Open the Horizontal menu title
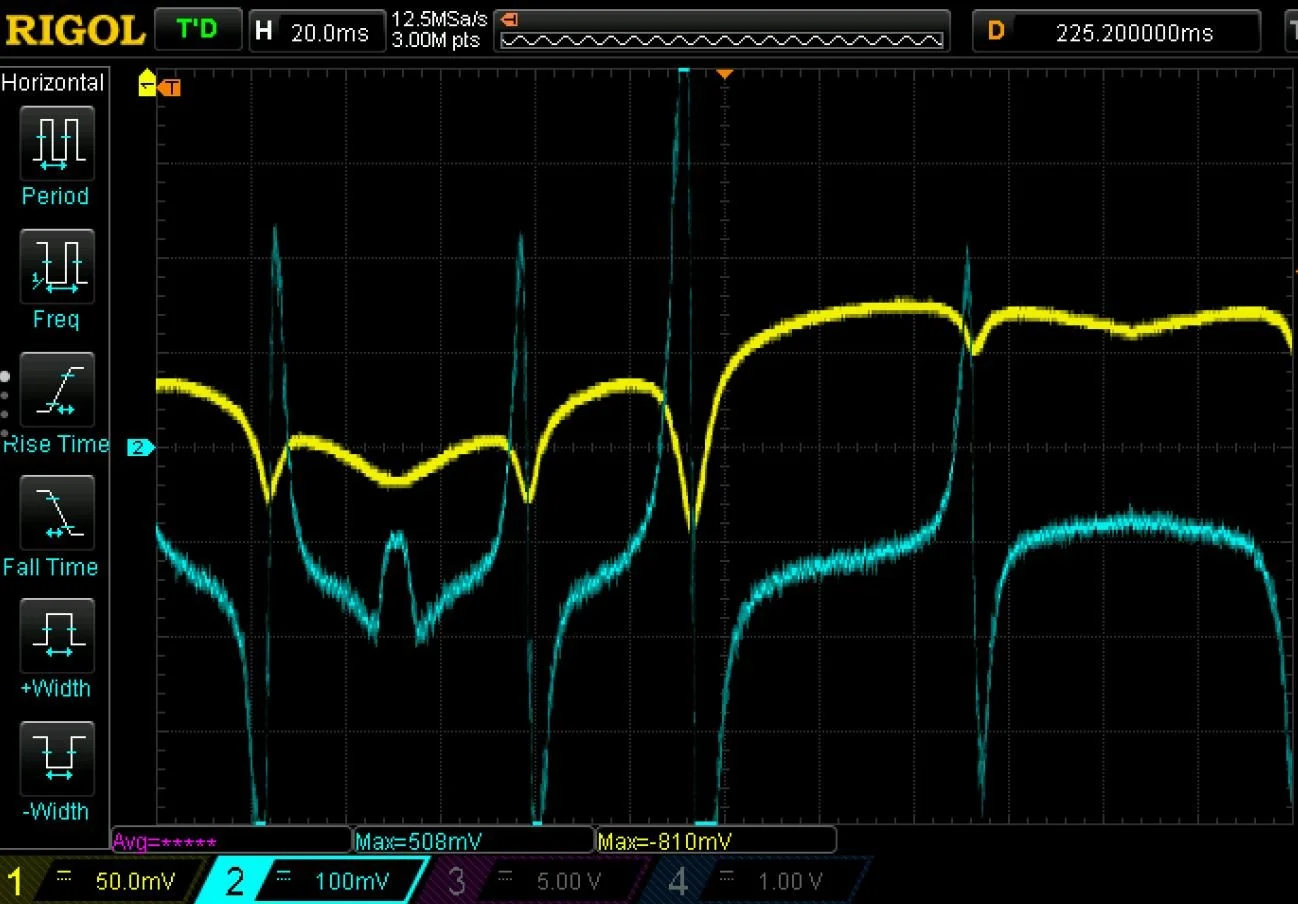 coord(53,83)
